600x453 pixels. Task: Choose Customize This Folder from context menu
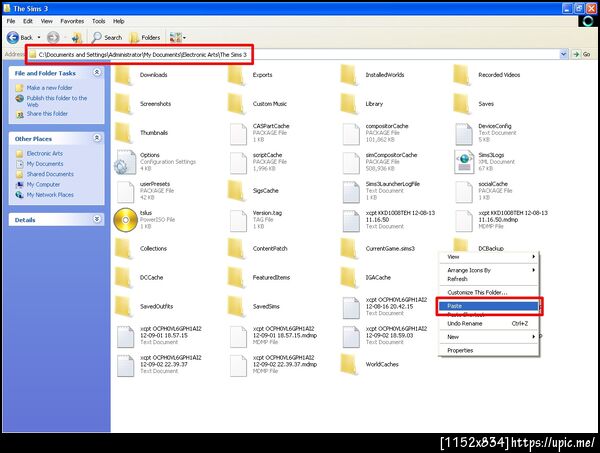(x=488, y=292)
